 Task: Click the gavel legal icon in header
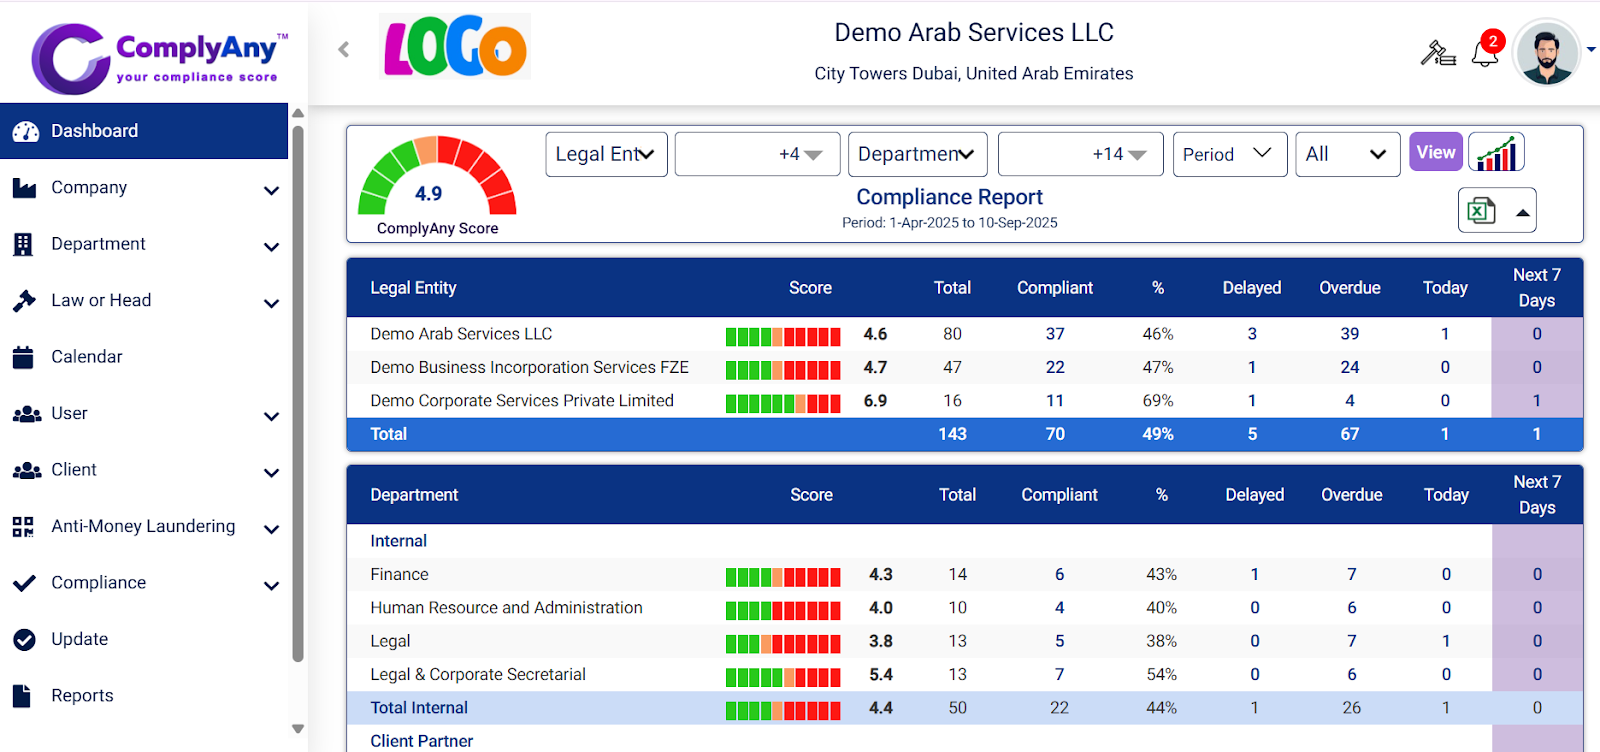(x=1437, y=52)
